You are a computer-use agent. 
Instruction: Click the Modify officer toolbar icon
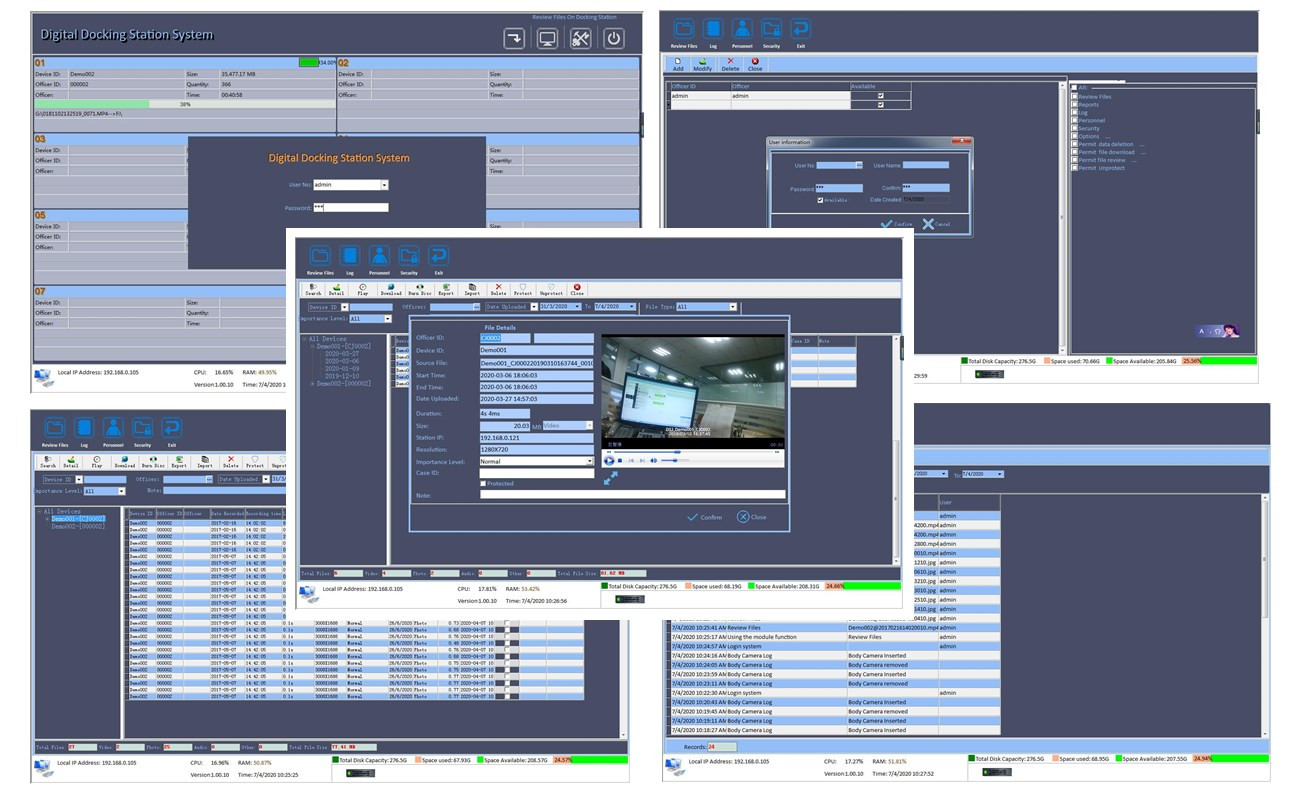703,64
